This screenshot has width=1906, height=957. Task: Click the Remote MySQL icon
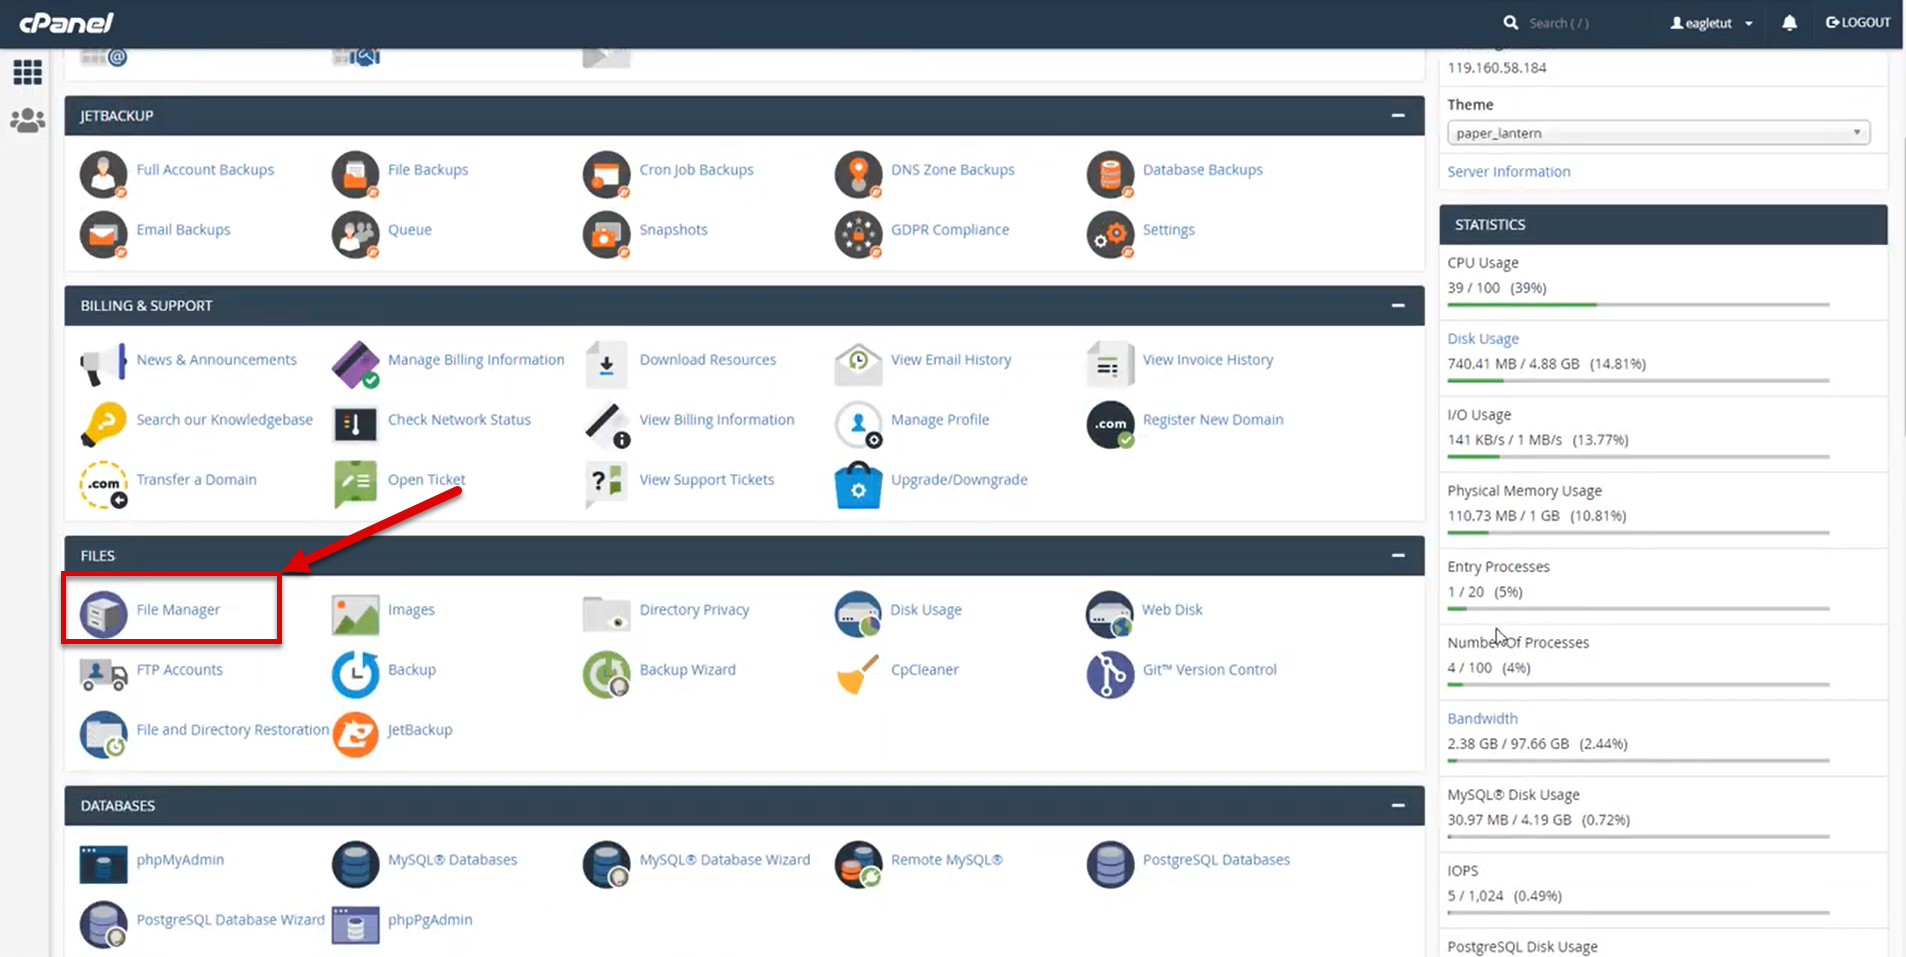858,864
